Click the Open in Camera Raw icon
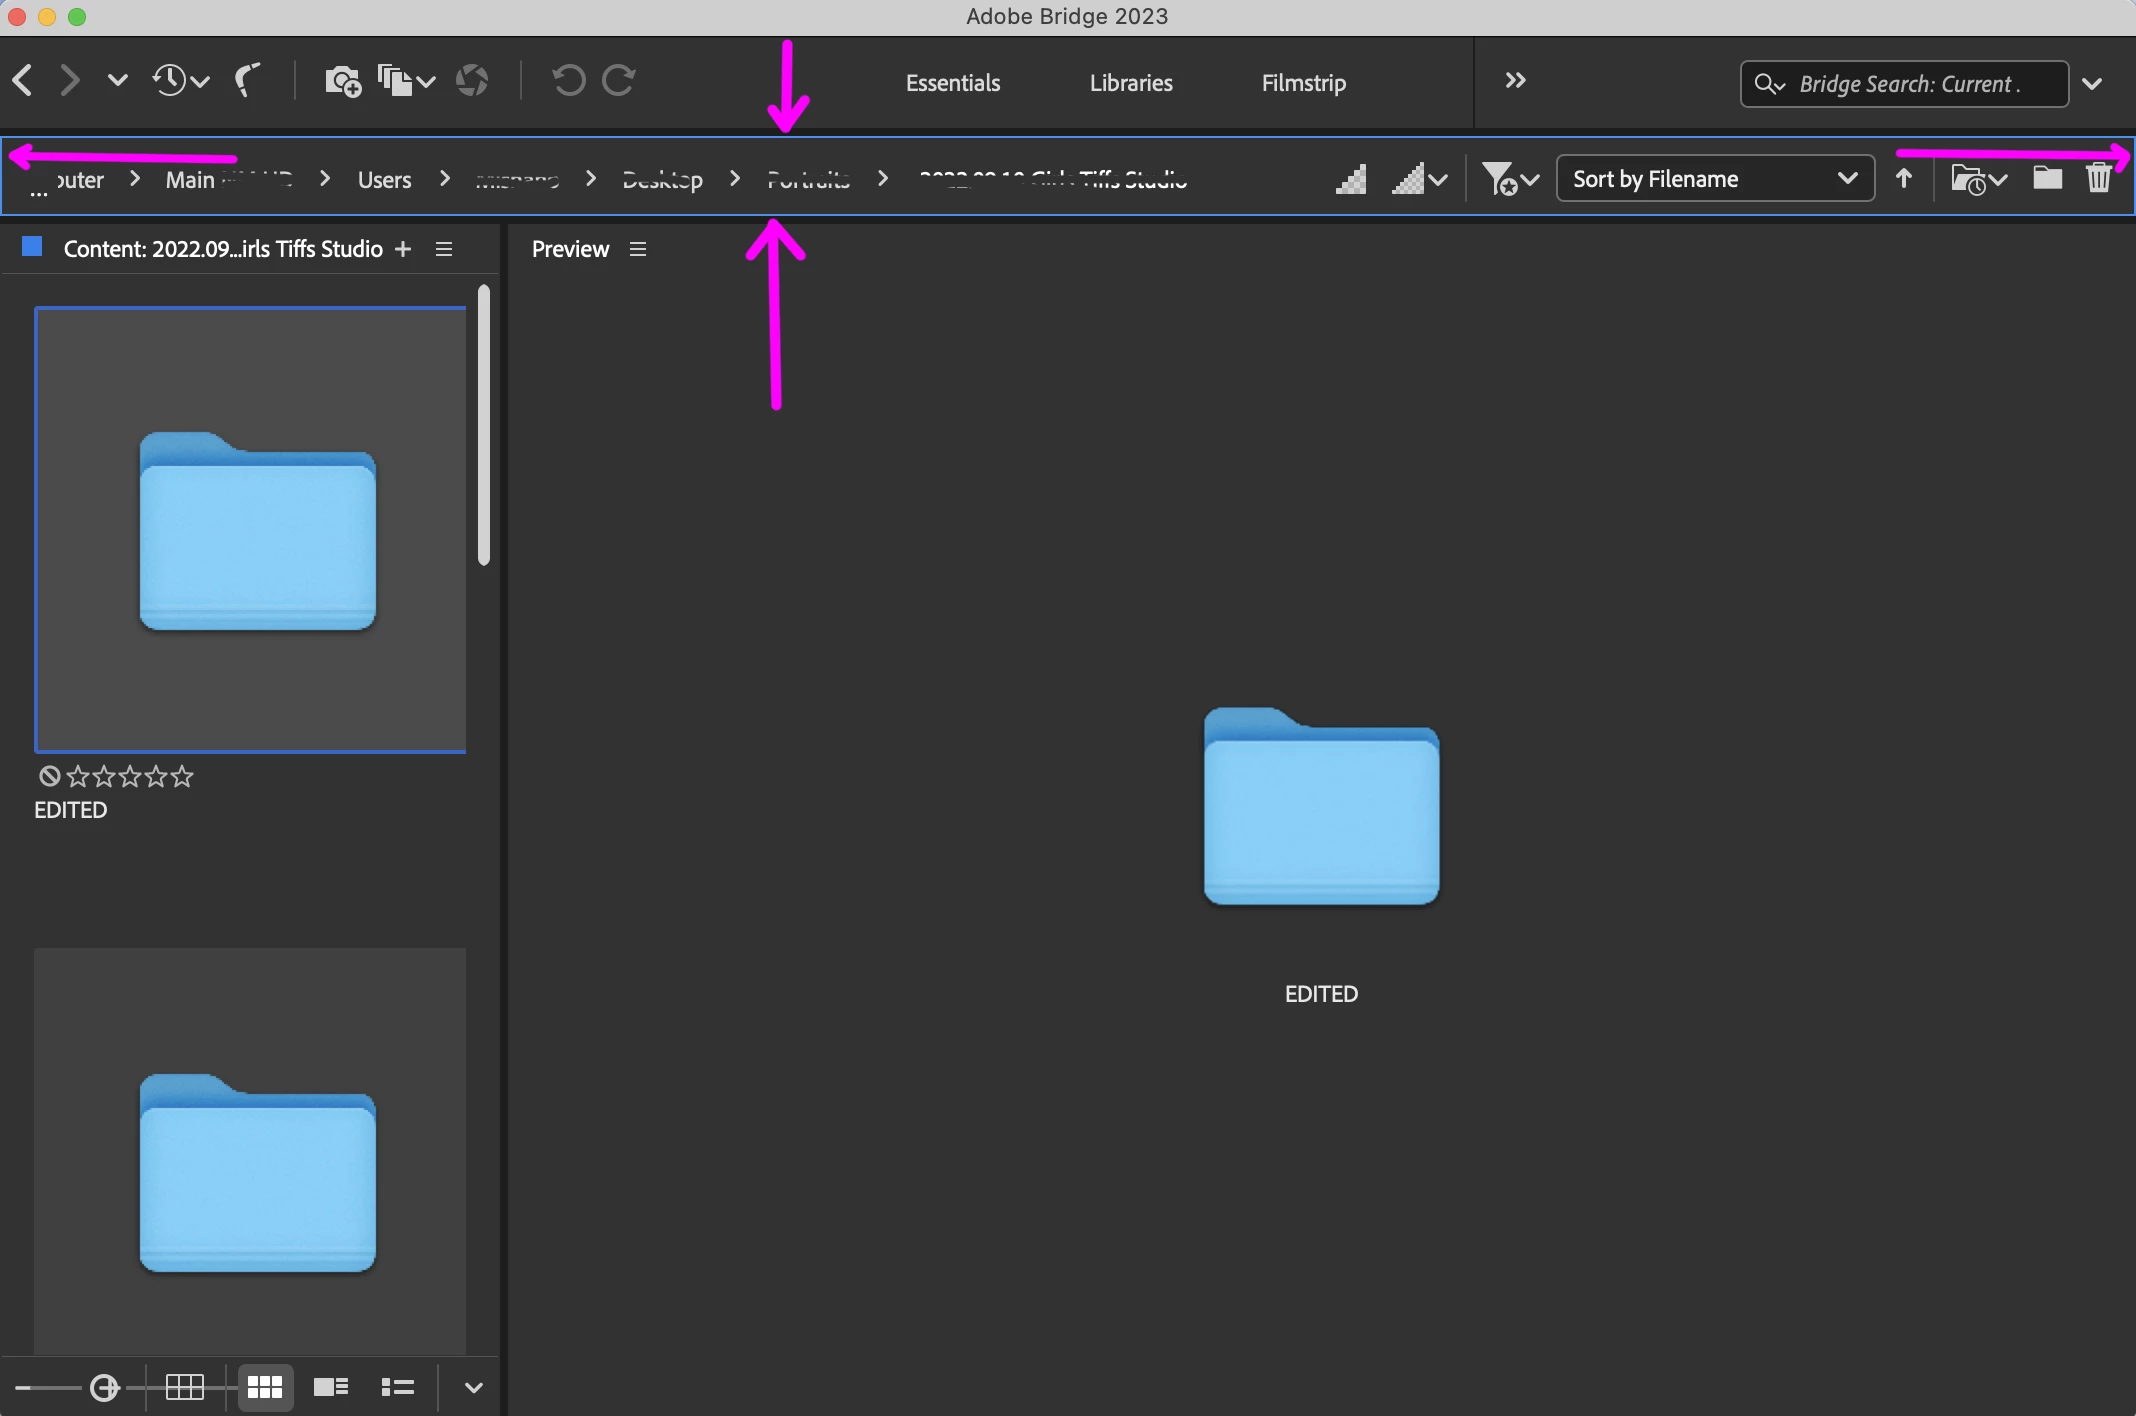The image size is (2136, 1416). tap(472, 81)
